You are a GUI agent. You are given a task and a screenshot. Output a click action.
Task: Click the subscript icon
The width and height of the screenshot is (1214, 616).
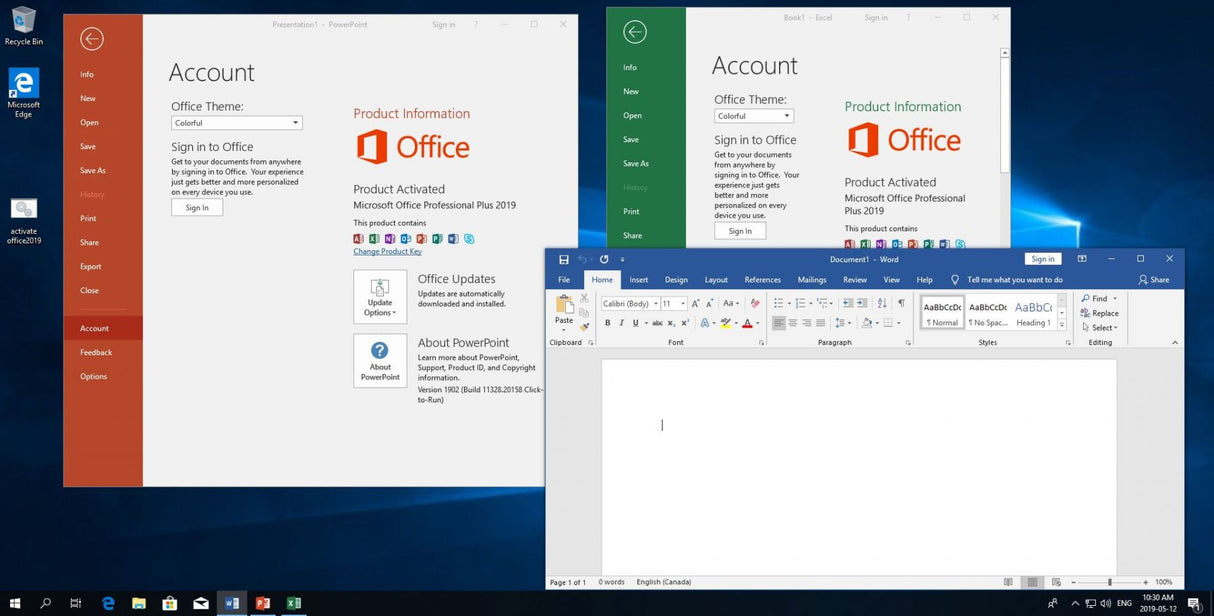click(x=672, y=322)
